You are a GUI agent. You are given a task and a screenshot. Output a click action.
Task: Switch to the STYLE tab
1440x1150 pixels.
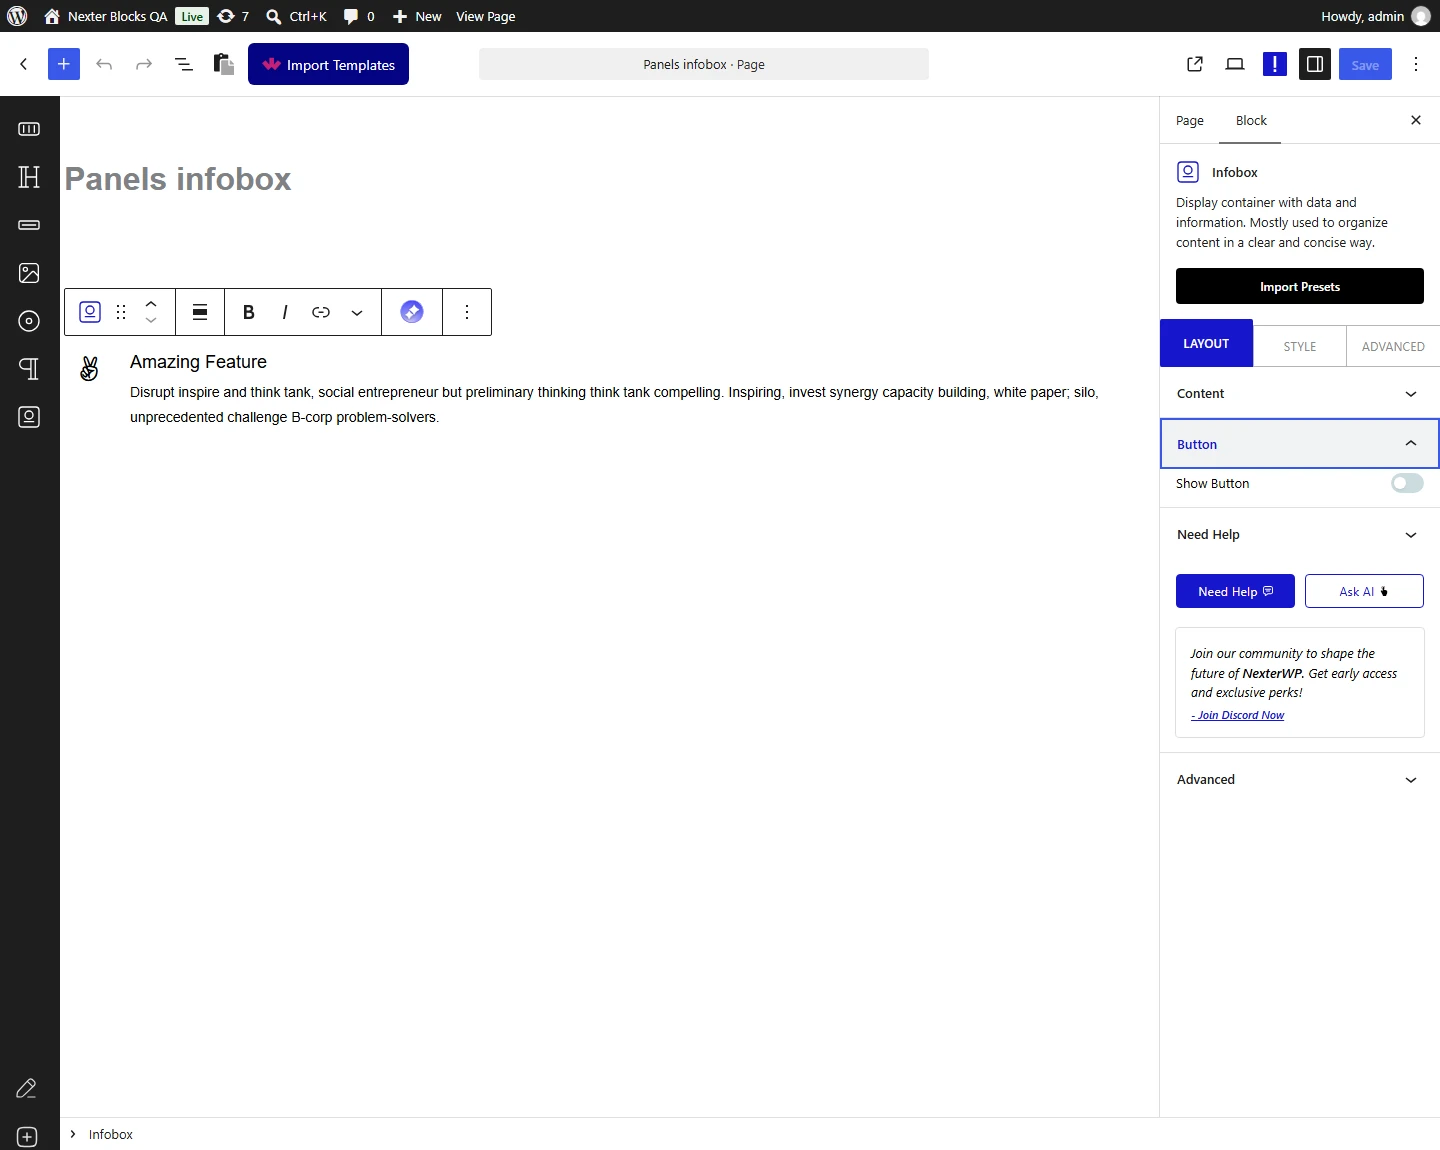[x=1300, y=346]
